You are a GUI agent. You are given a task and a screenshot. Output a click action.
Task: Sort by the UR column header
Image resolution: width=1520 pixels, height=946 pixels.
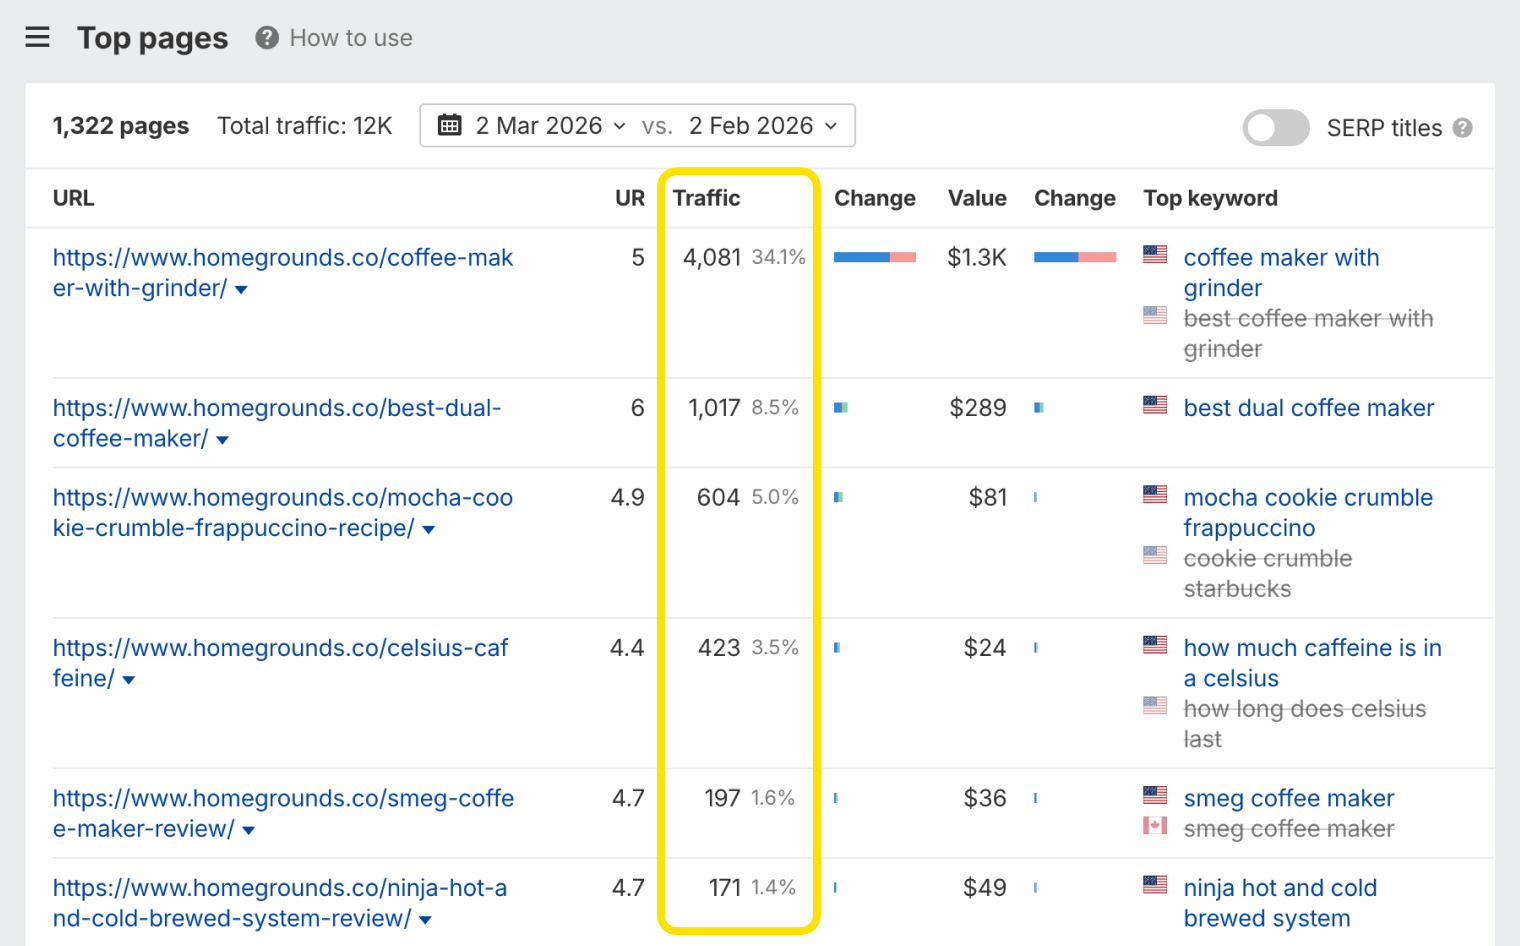[630, 198]
